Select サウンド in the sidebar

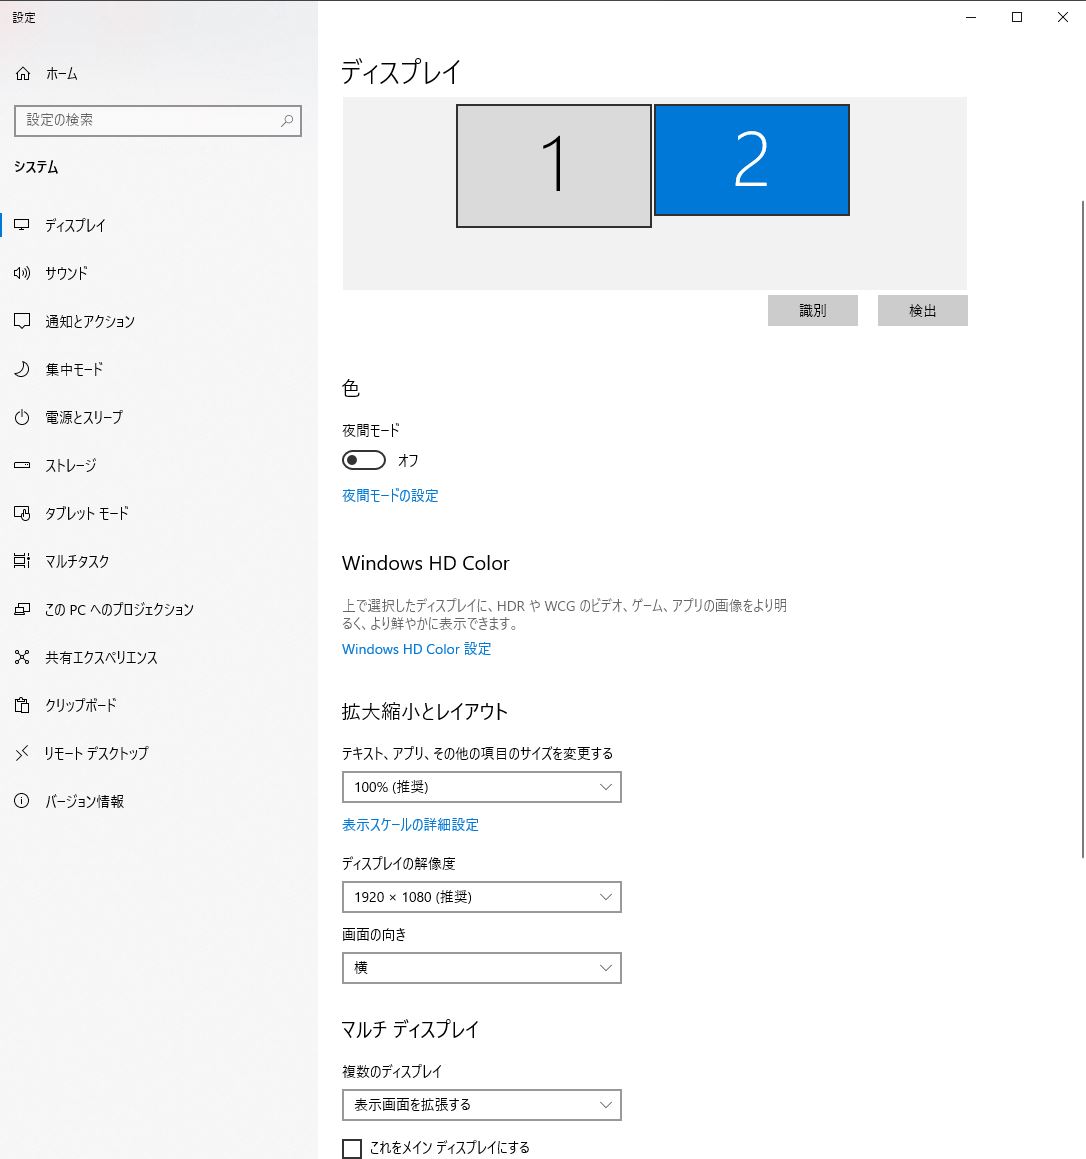point(158,273)
